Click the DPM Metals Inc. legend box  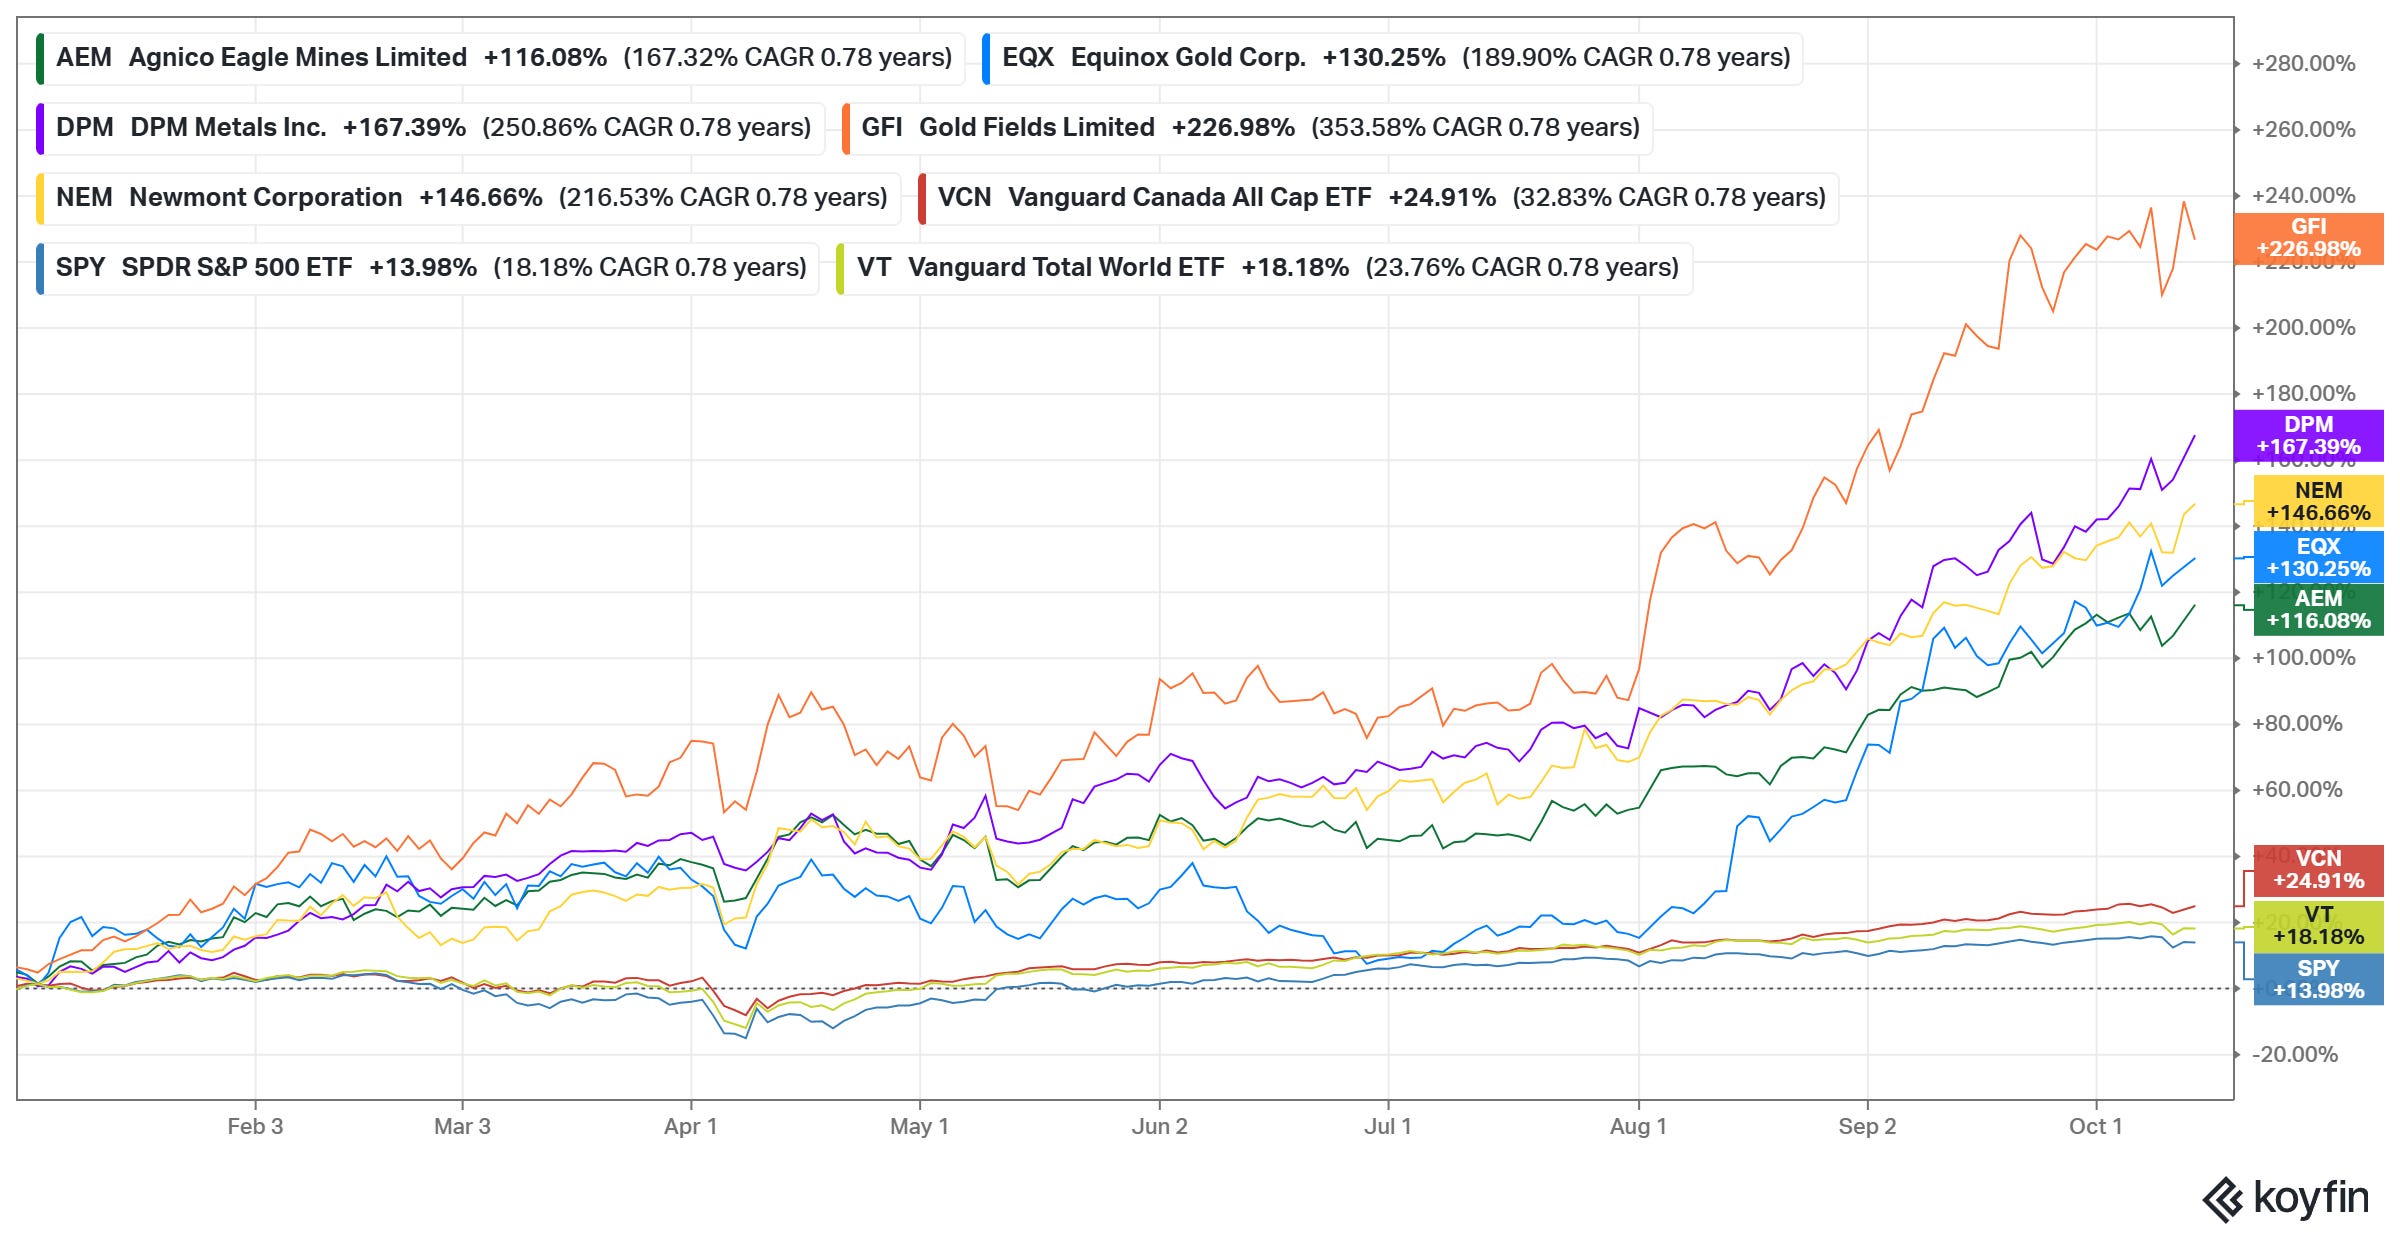pyautogui.click(x=430, y=128)
